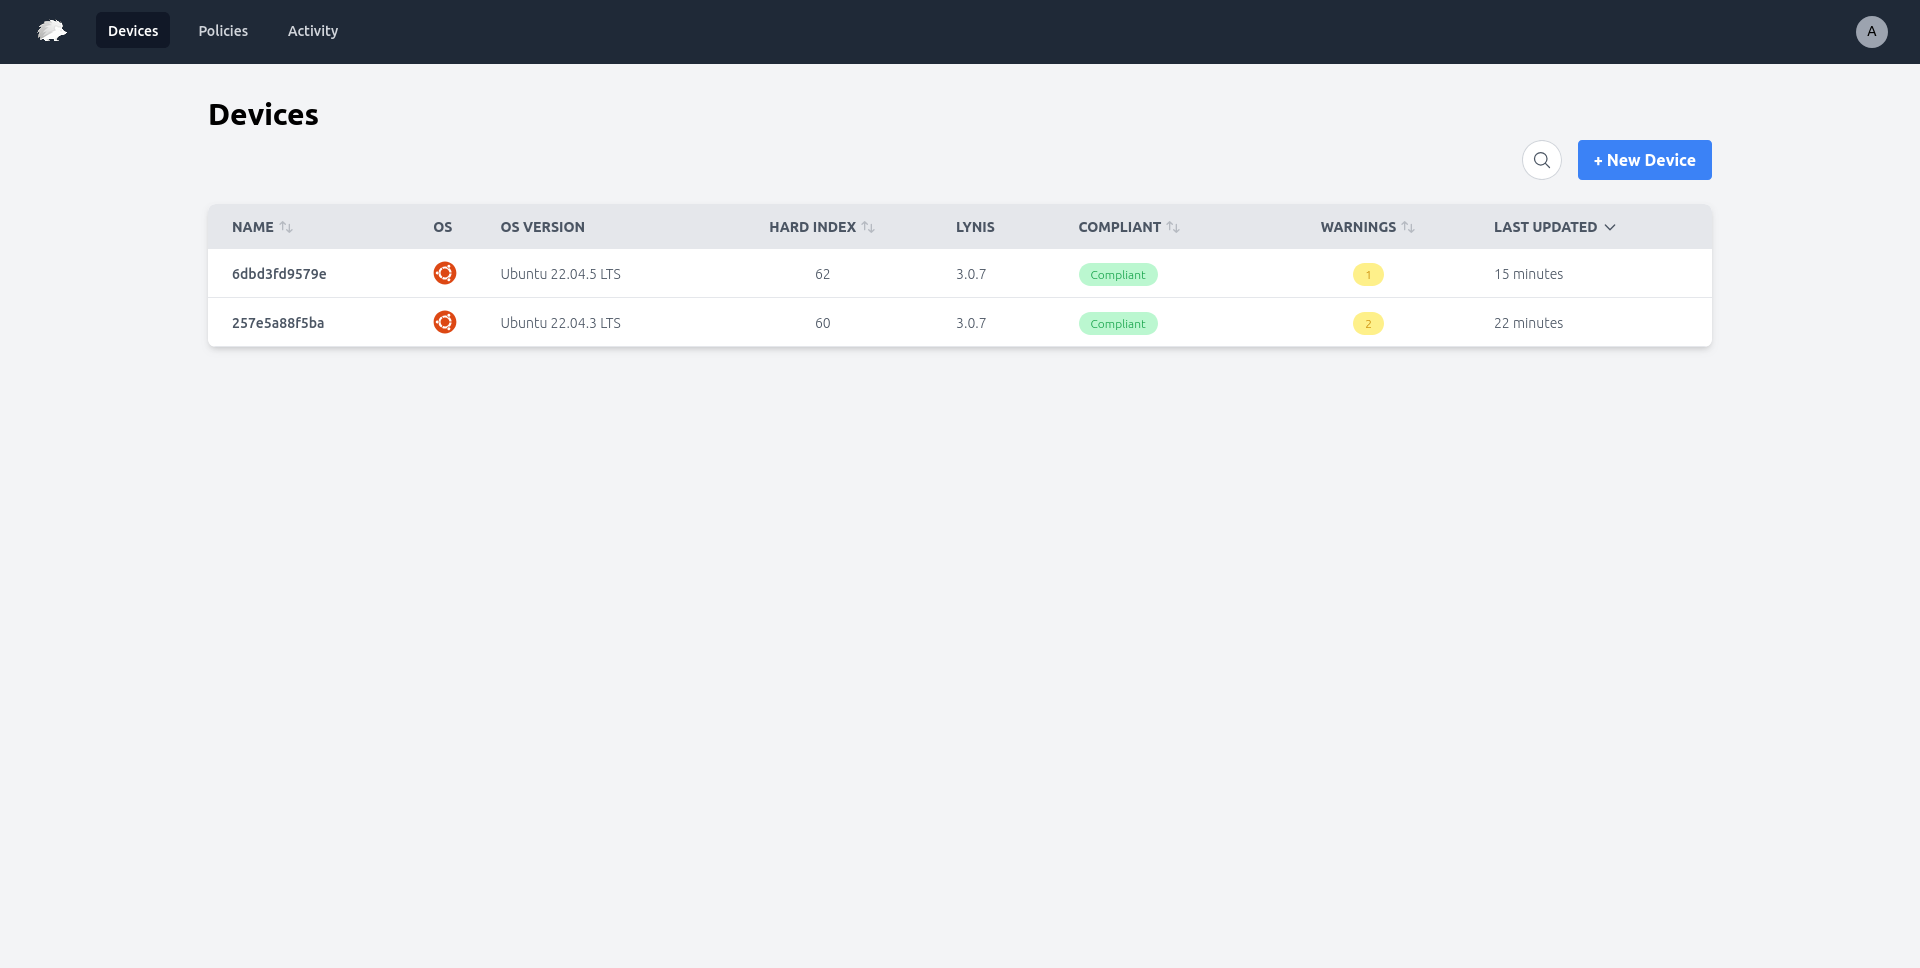This screenshot has width=1920, height=968.
Task: Open the search function
Action: 1541,159
